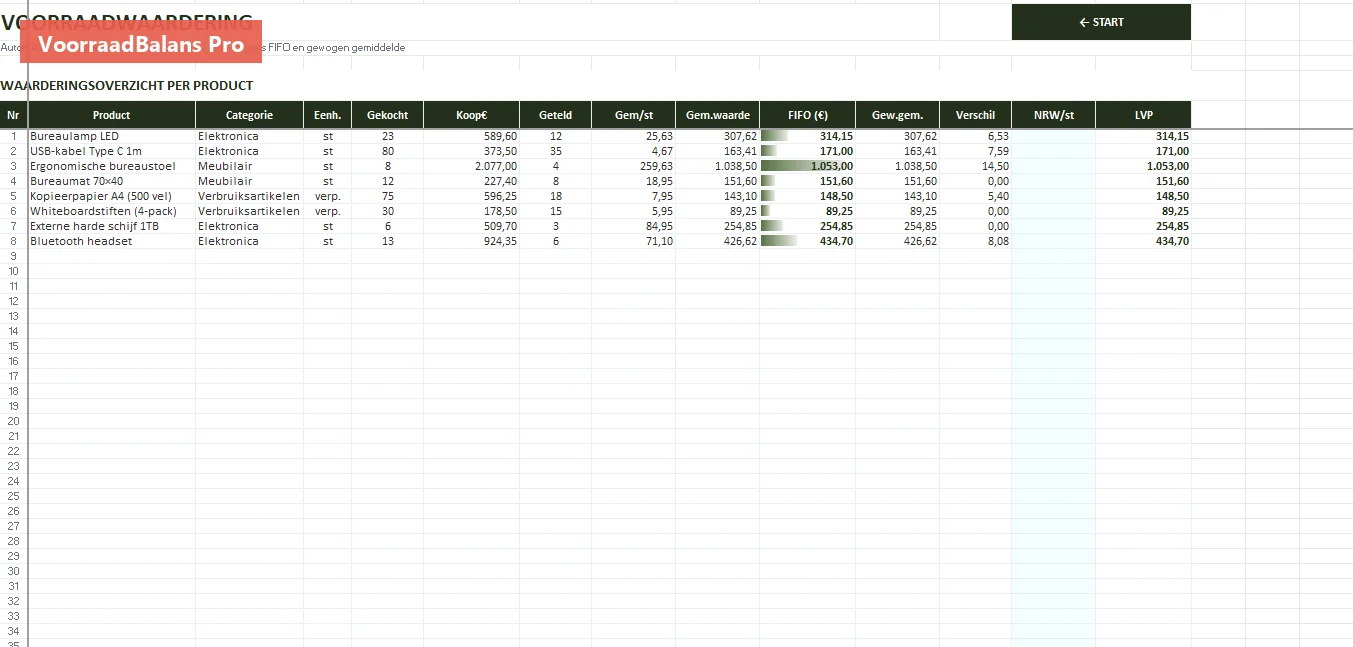
Task: Click the VoorraadBalans Pro banner
Action: 141,44
